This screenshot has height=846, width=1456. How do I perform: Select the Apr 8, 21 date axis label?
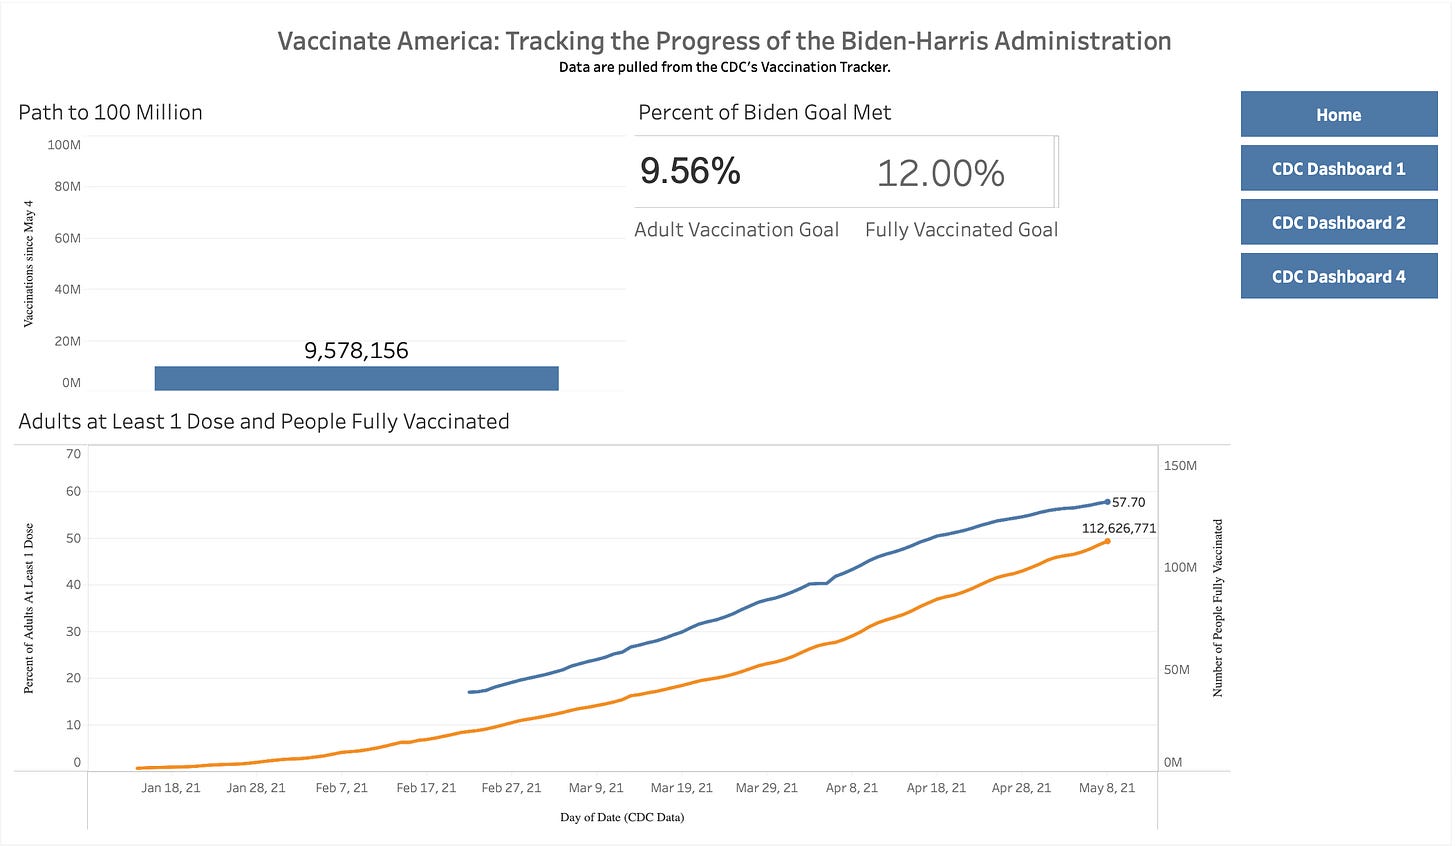[x=851, y=788]
